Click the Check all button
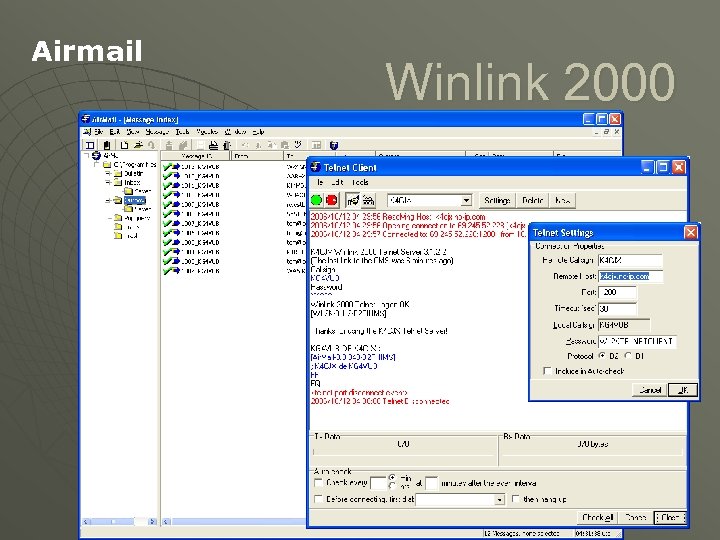 (x=597, y=518)
